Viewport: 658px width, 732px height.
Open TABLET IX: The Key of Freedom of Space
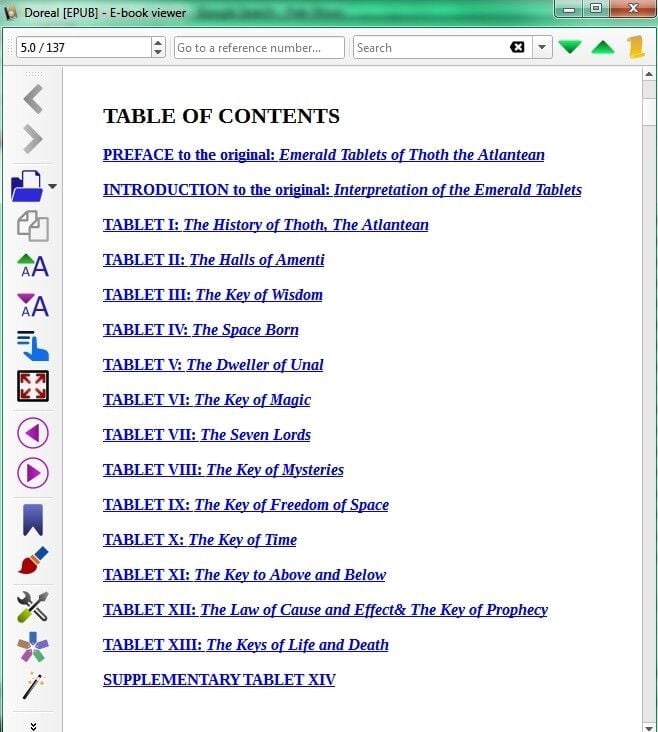point(246,505)
